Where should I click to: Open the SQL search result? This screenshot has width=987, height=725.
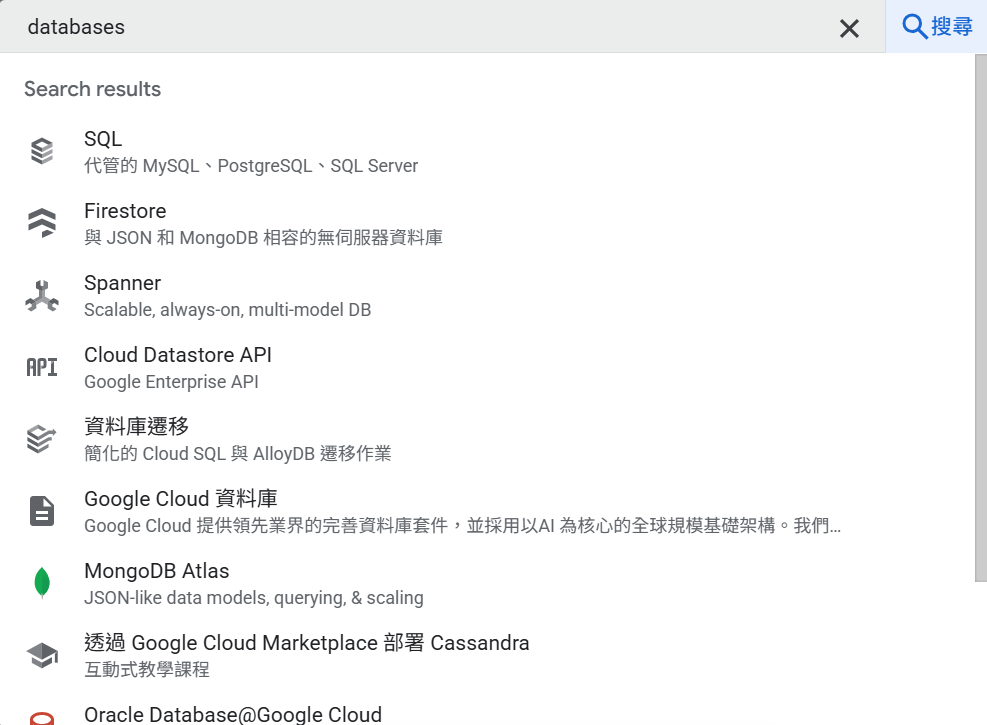pyautogui.click(x=487, y=152)
